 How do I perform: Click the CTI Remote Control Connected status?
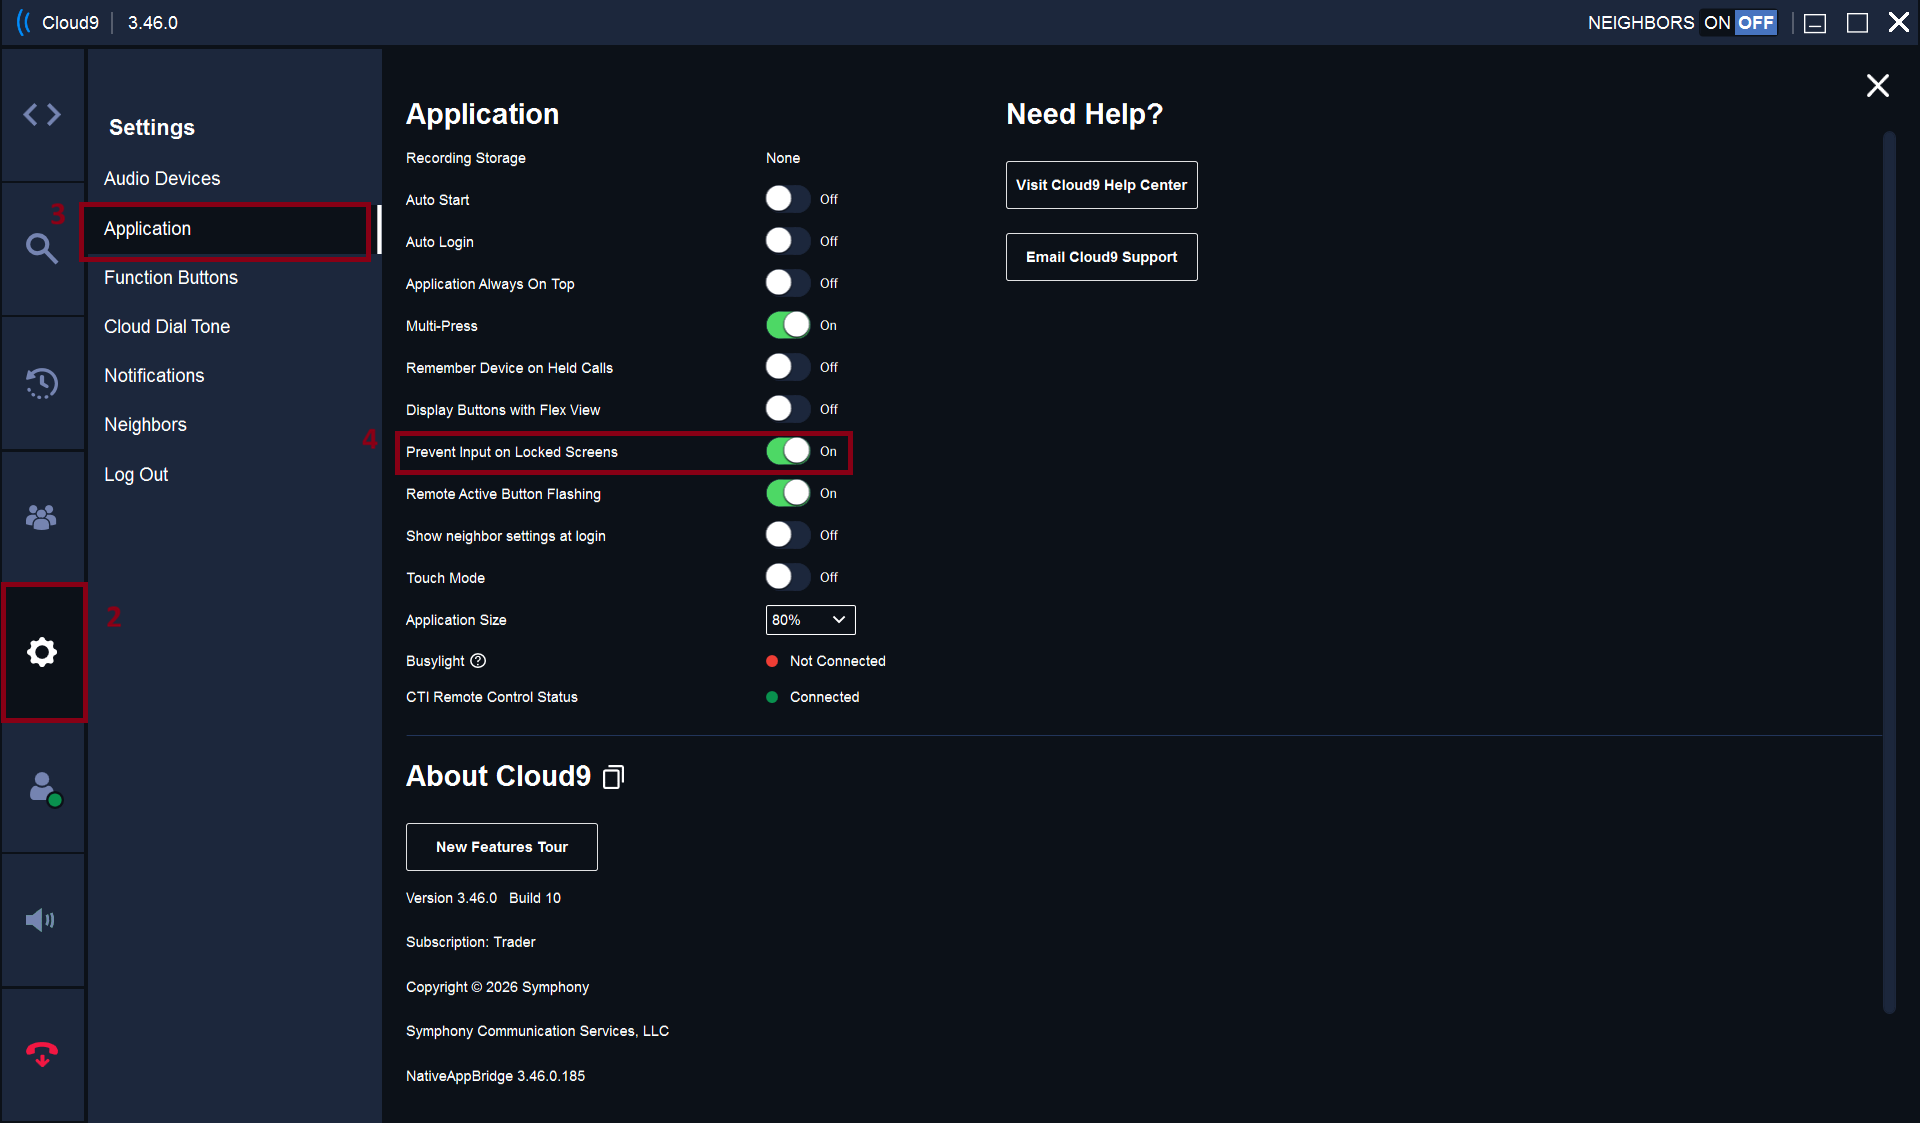coord(813,697)
